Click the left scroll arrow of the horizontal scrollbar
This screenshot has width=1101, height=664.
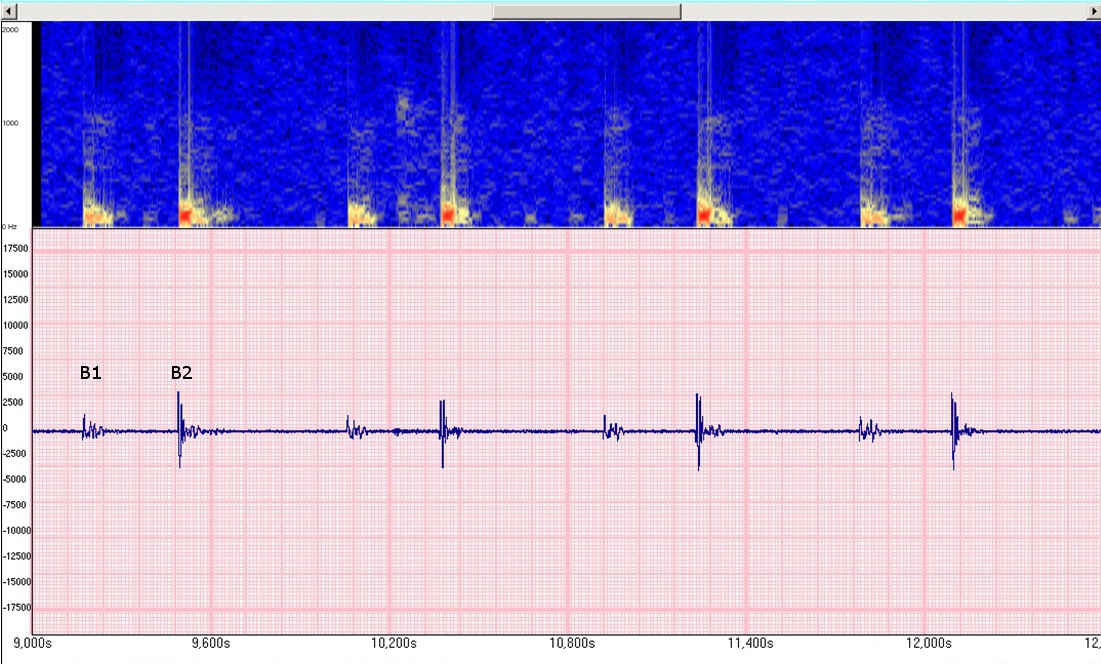point(6,11)
